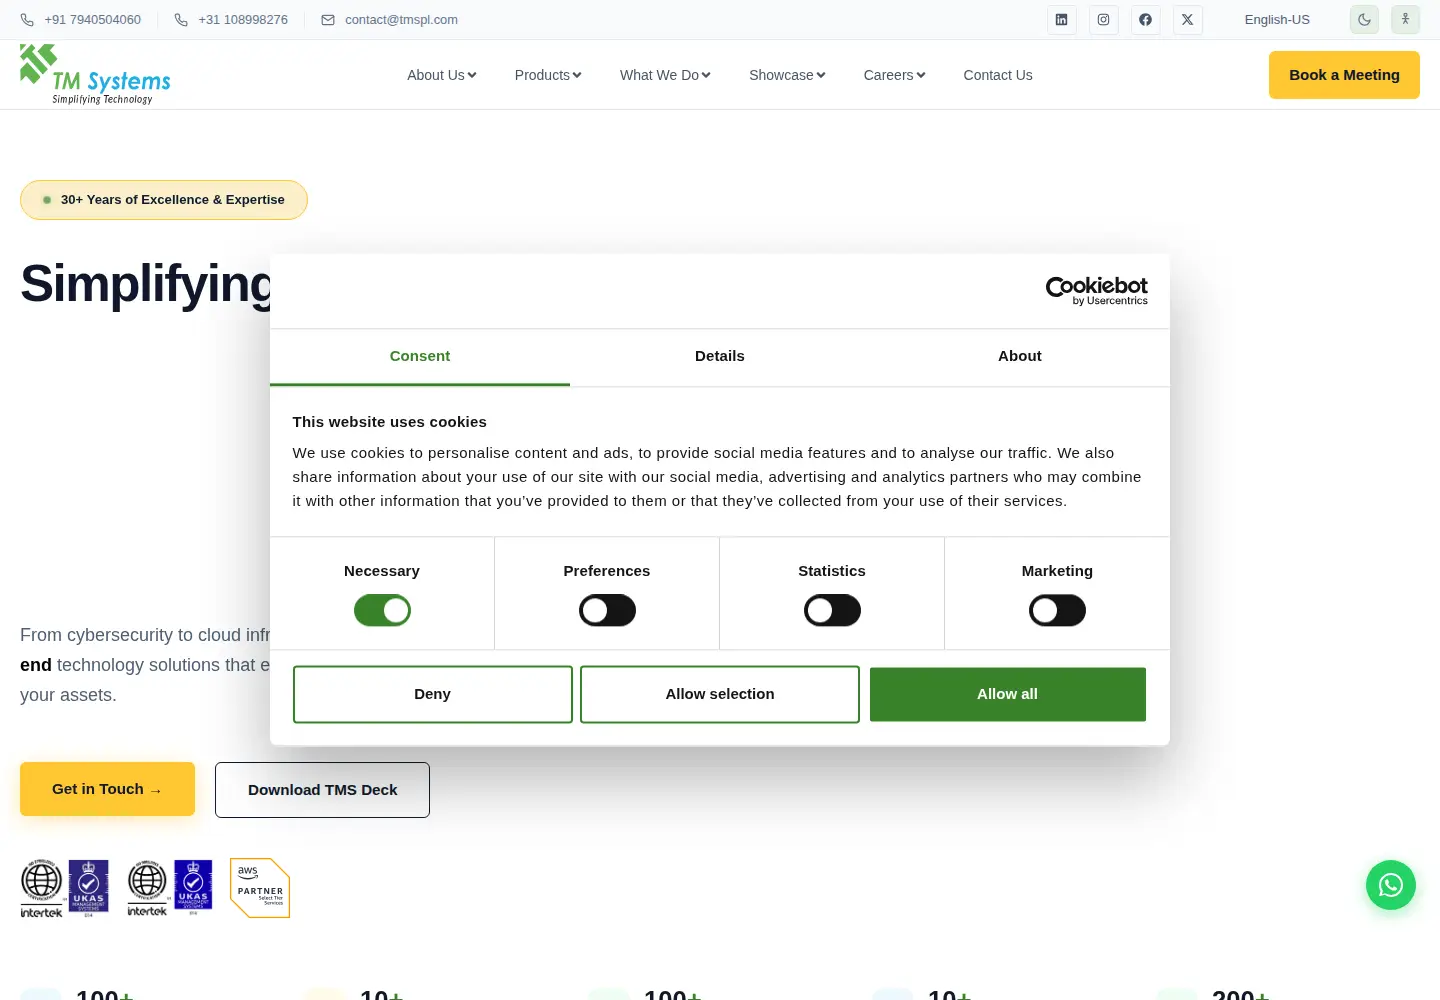
Task: Click the Cookiebot by Usercentrics logo
Action: point(1096,291)
